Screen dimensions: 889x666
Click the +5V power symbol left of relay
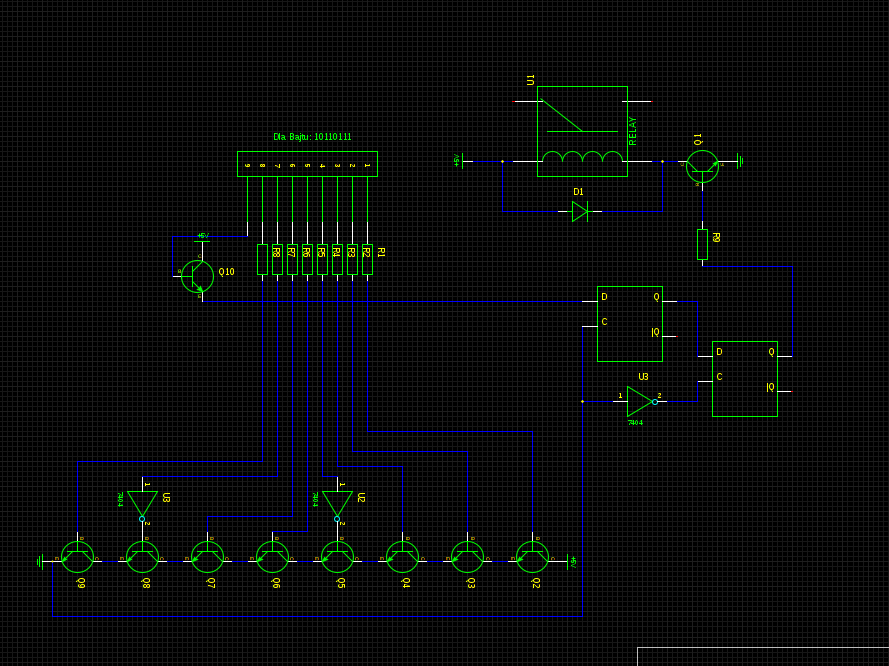tap(461, 160)
